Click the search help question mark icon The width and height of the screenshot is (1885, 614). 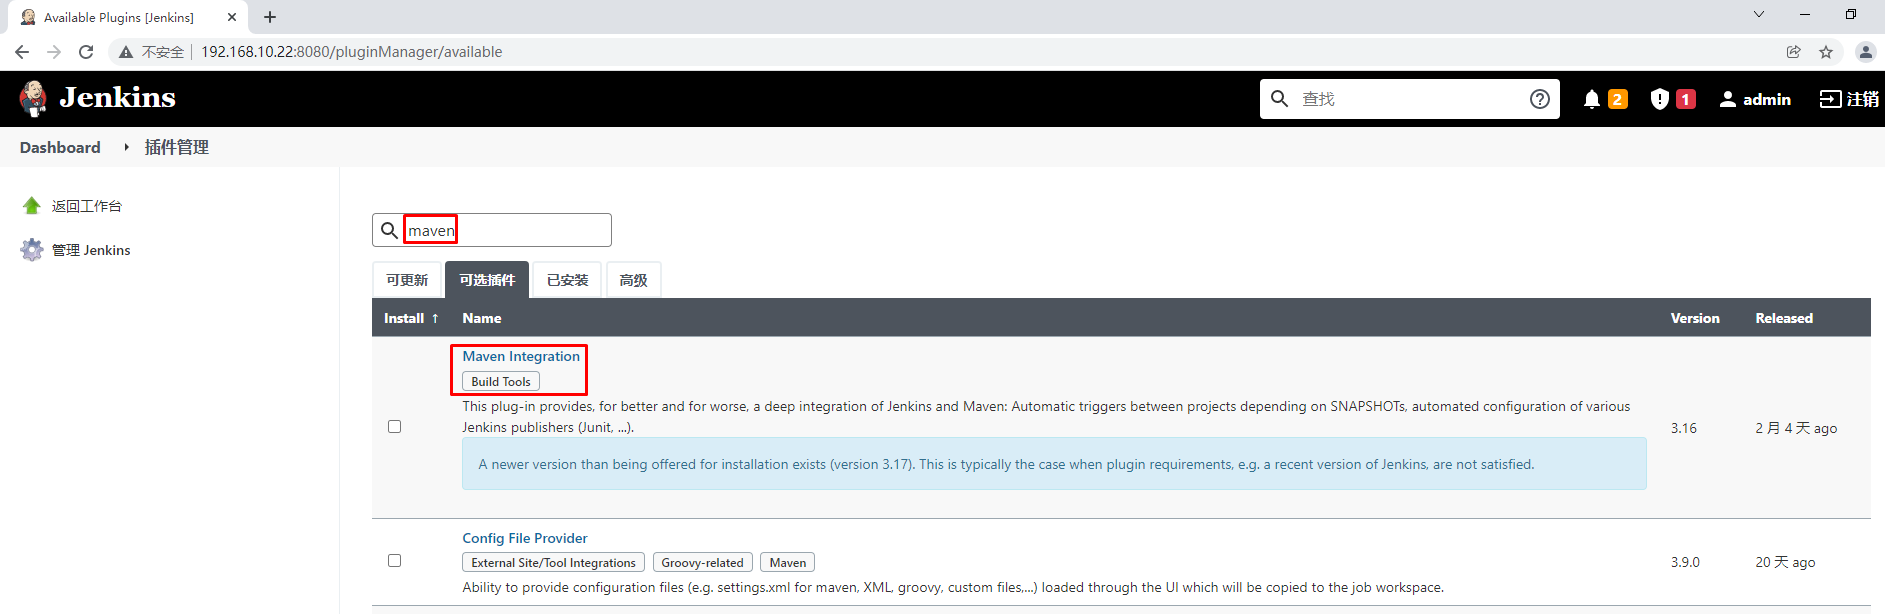tap(1540, 99)
